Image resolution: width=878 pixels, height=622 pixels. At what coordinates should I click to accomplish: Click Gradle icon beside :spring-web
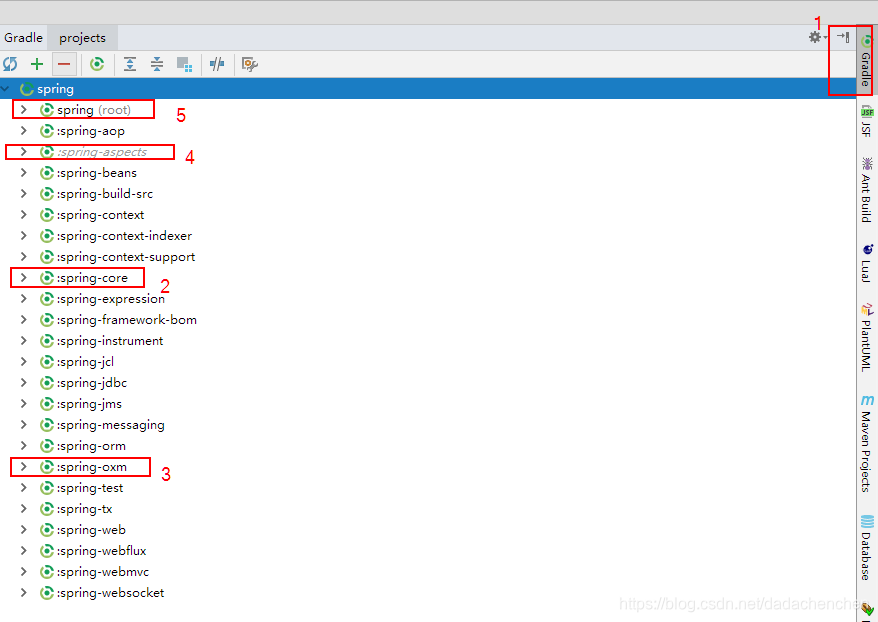(47, 530)
